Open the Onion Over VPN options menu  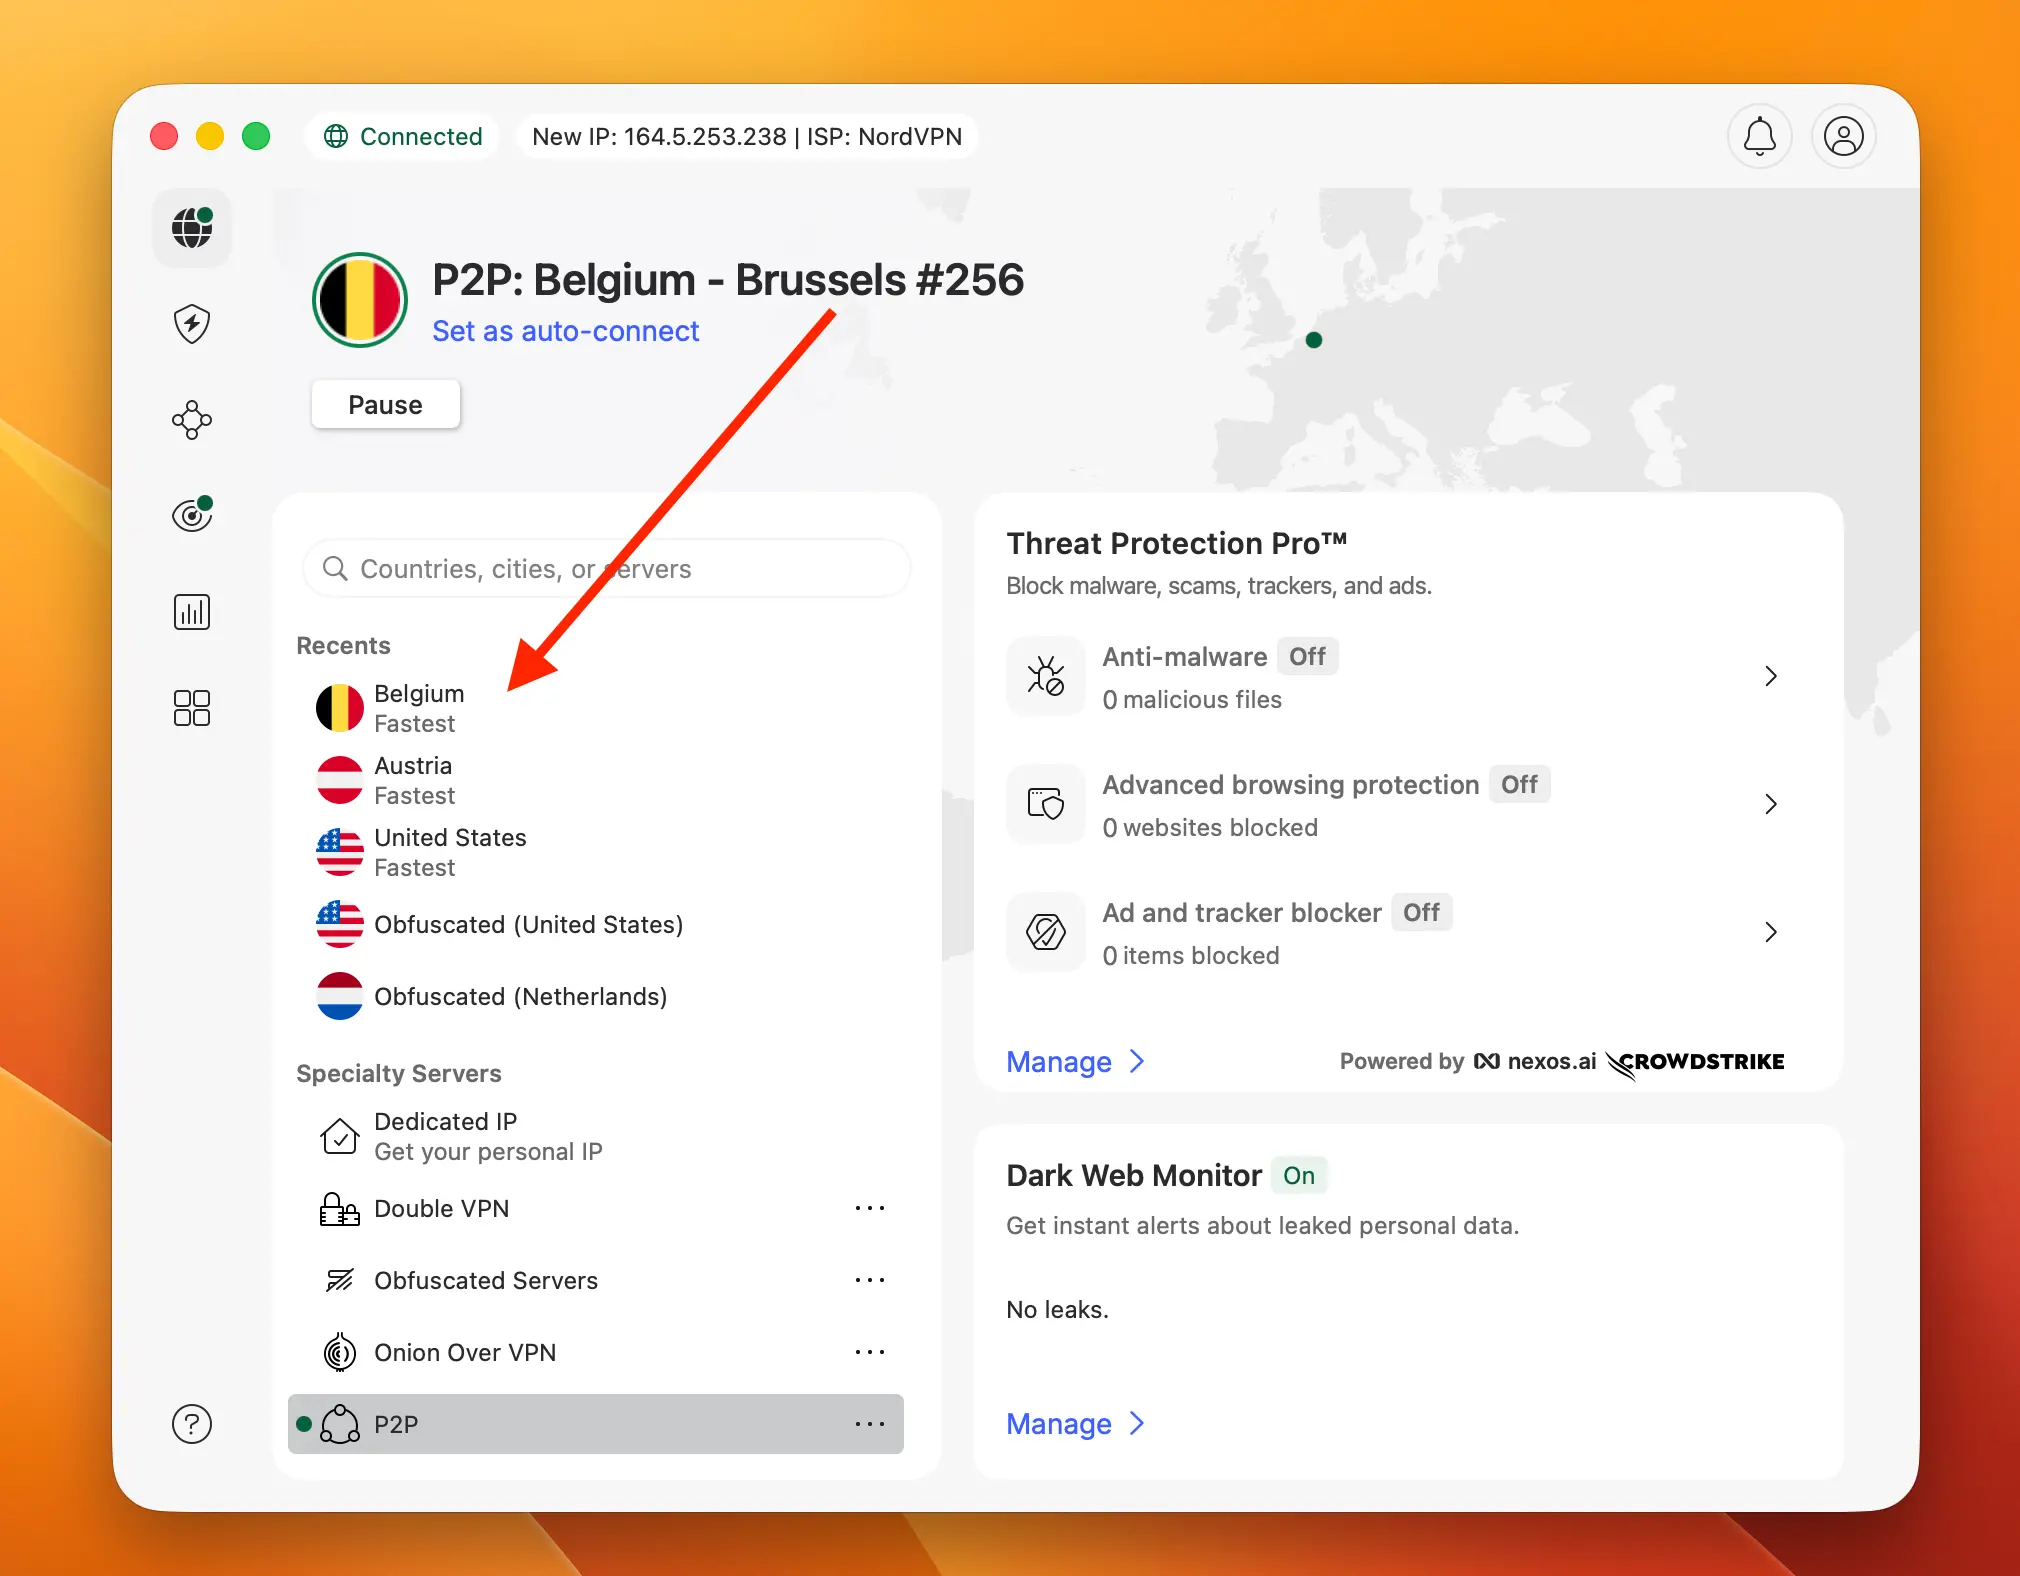pos(871,1352)
